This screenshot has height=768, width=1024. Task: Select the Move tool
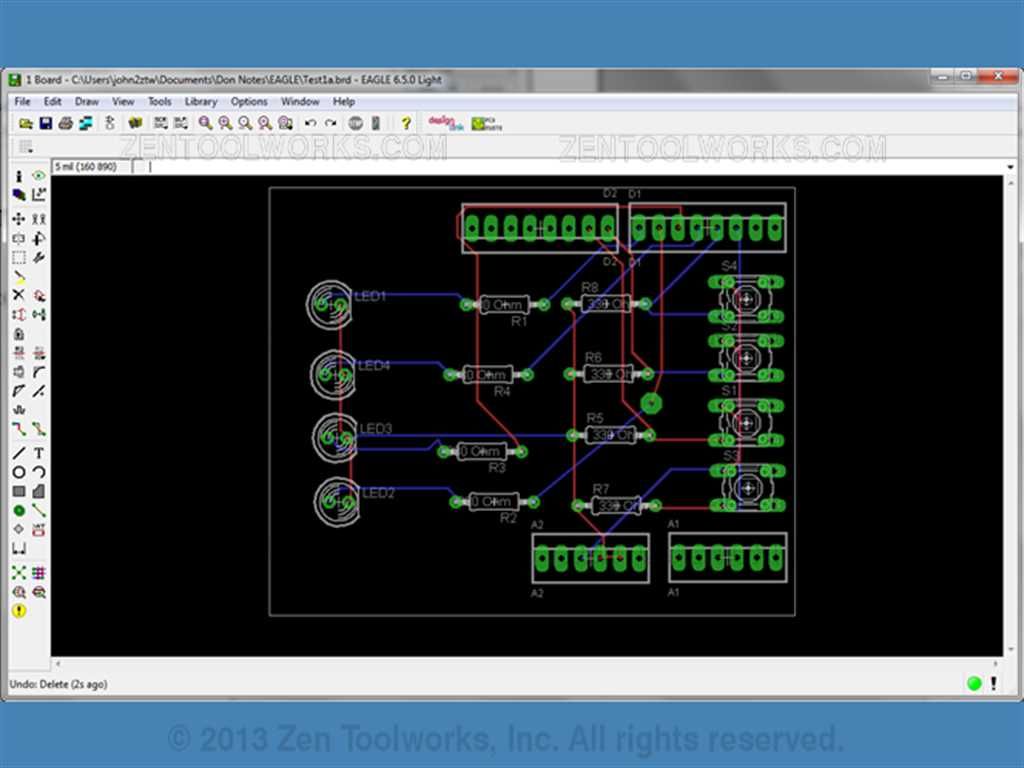coord(19,219)
